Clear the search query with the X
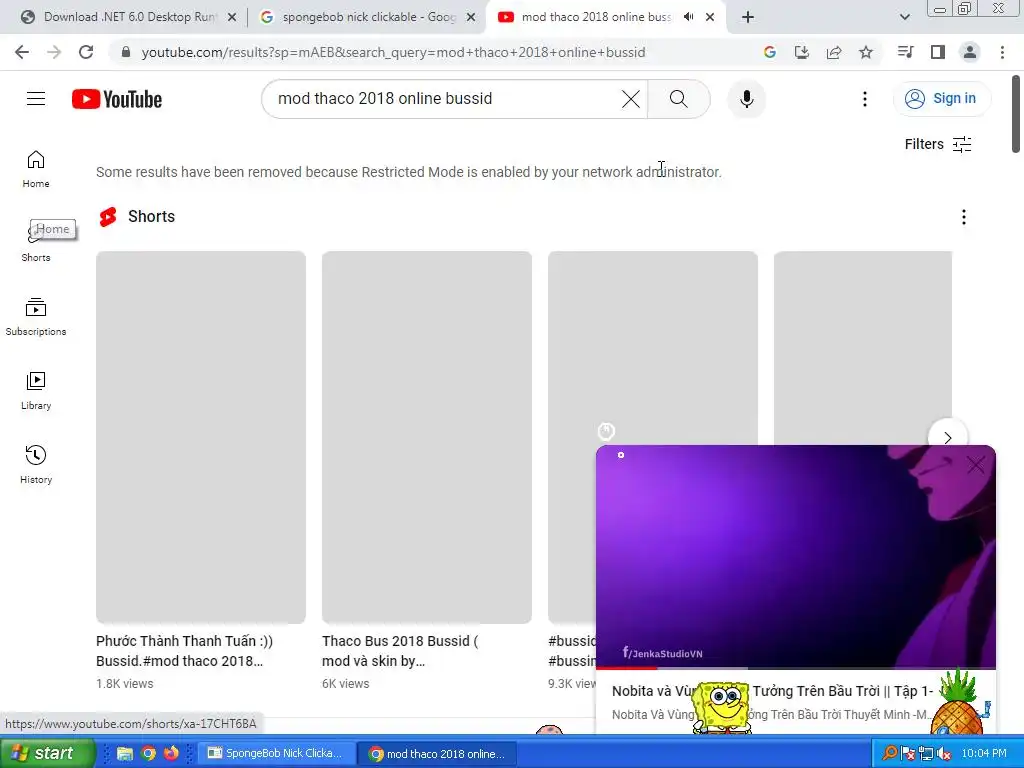Viewport: 1024px width, 768px height. [631, 99]
